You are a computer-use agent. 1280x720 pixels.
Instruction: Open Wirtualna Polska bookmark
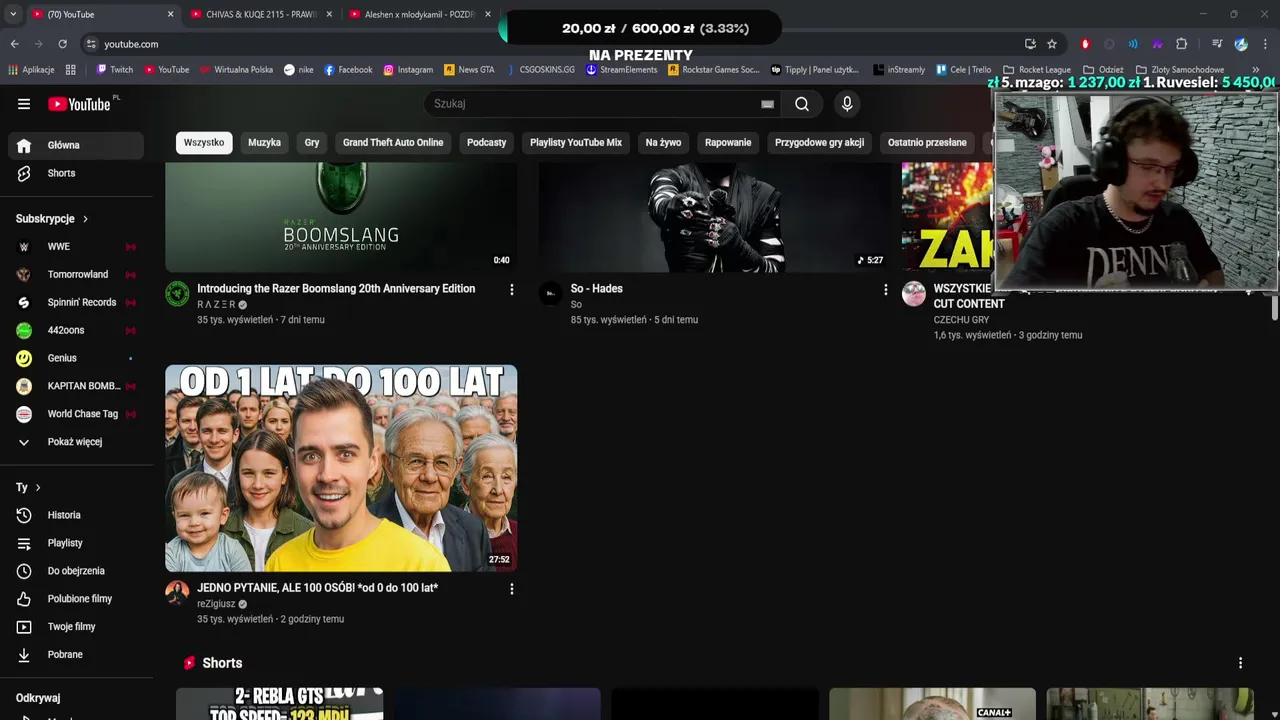(x=236, y=70)
